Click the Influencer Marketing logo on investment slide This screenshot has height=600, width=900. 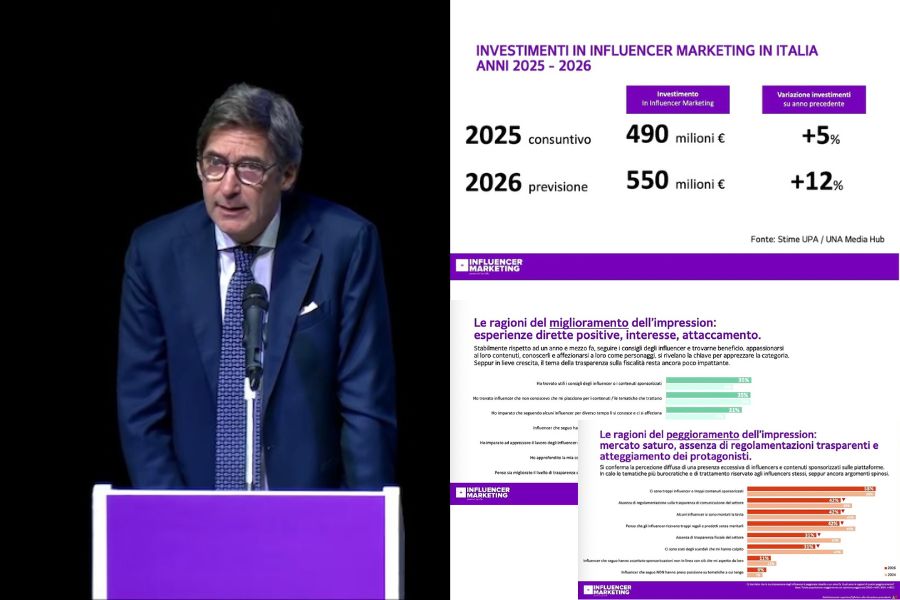coord(489,266)
